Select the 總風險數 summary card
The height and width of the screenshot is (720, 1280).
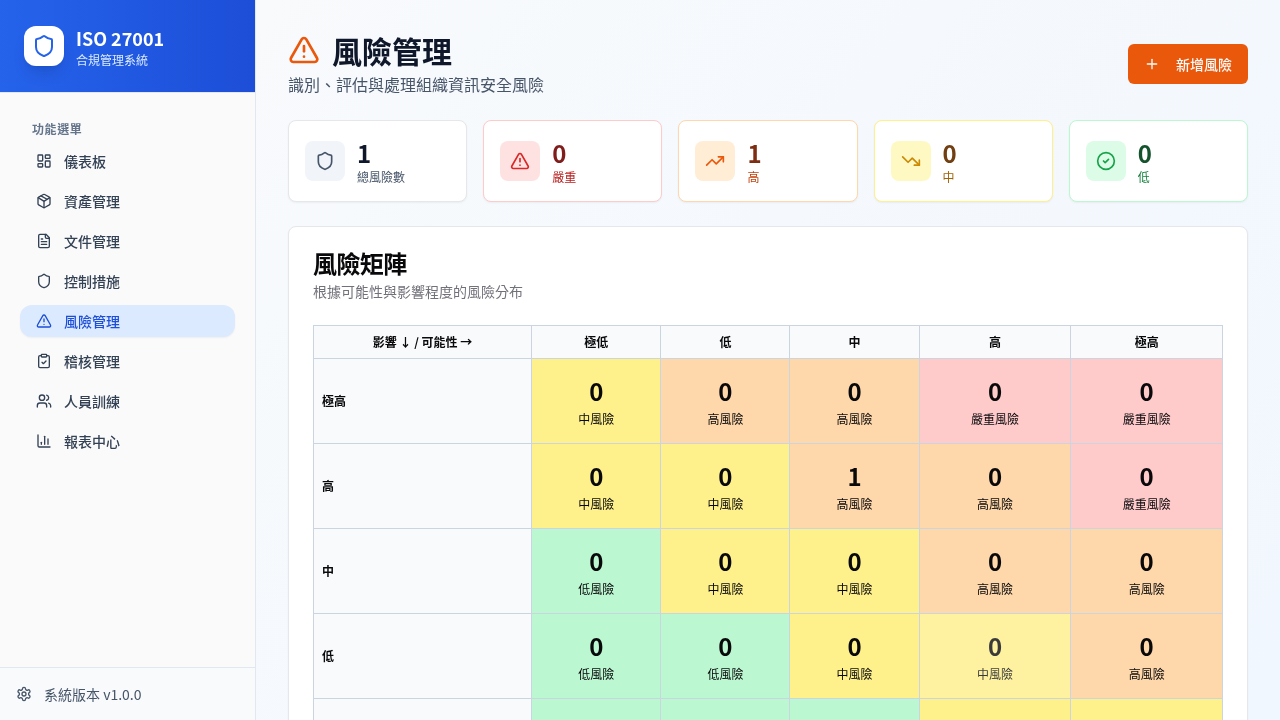click(377, 161)
